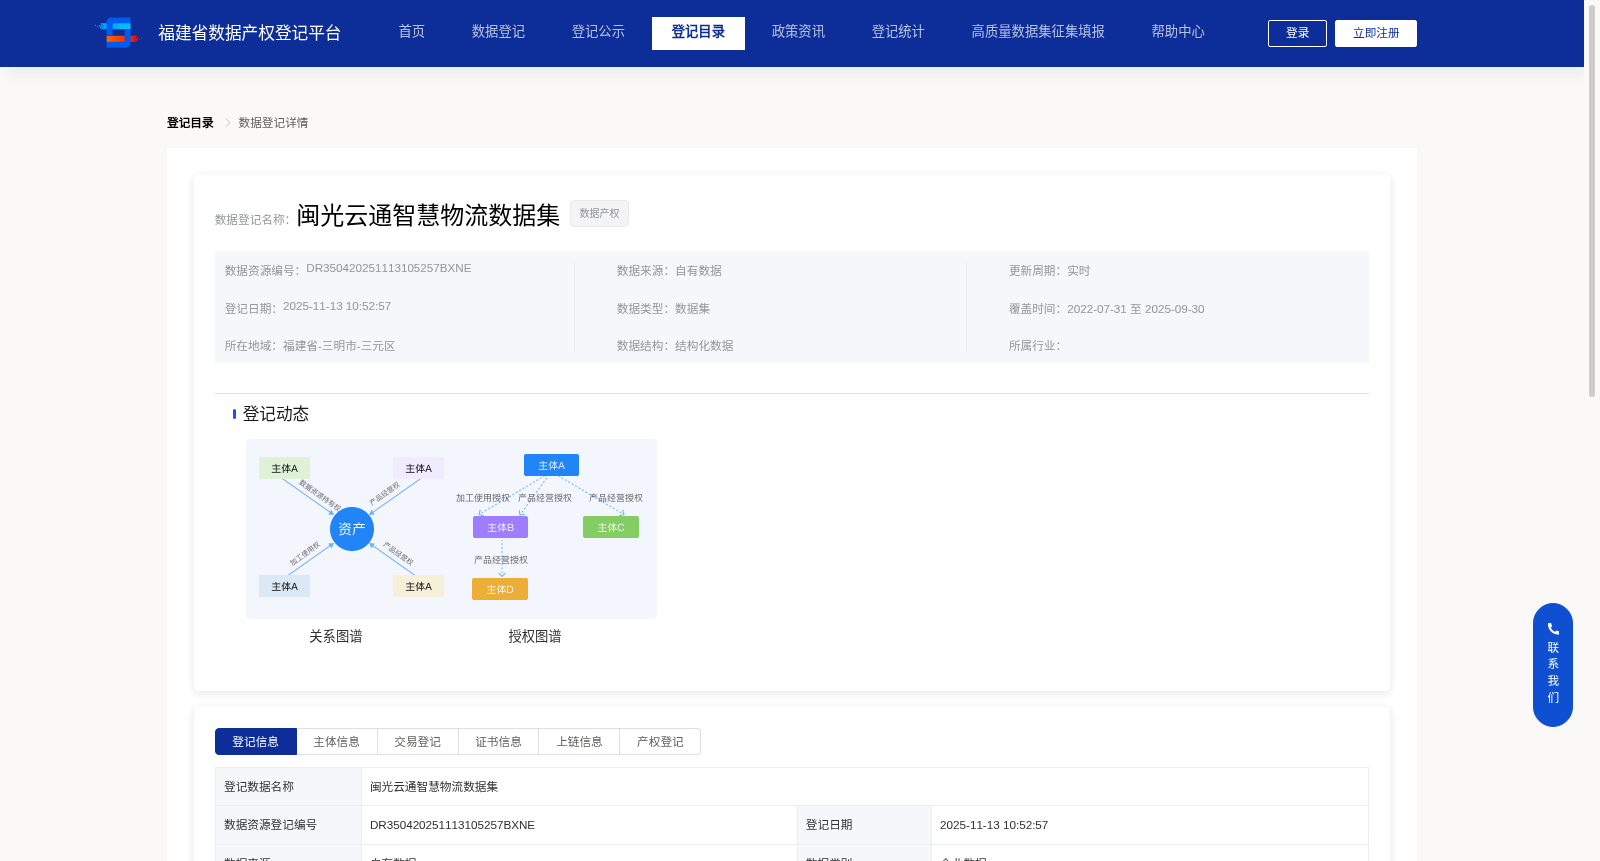This screenshot has height=861, width=1600.
Task: Click the 所属行业 label
Action: point(1034,346)
